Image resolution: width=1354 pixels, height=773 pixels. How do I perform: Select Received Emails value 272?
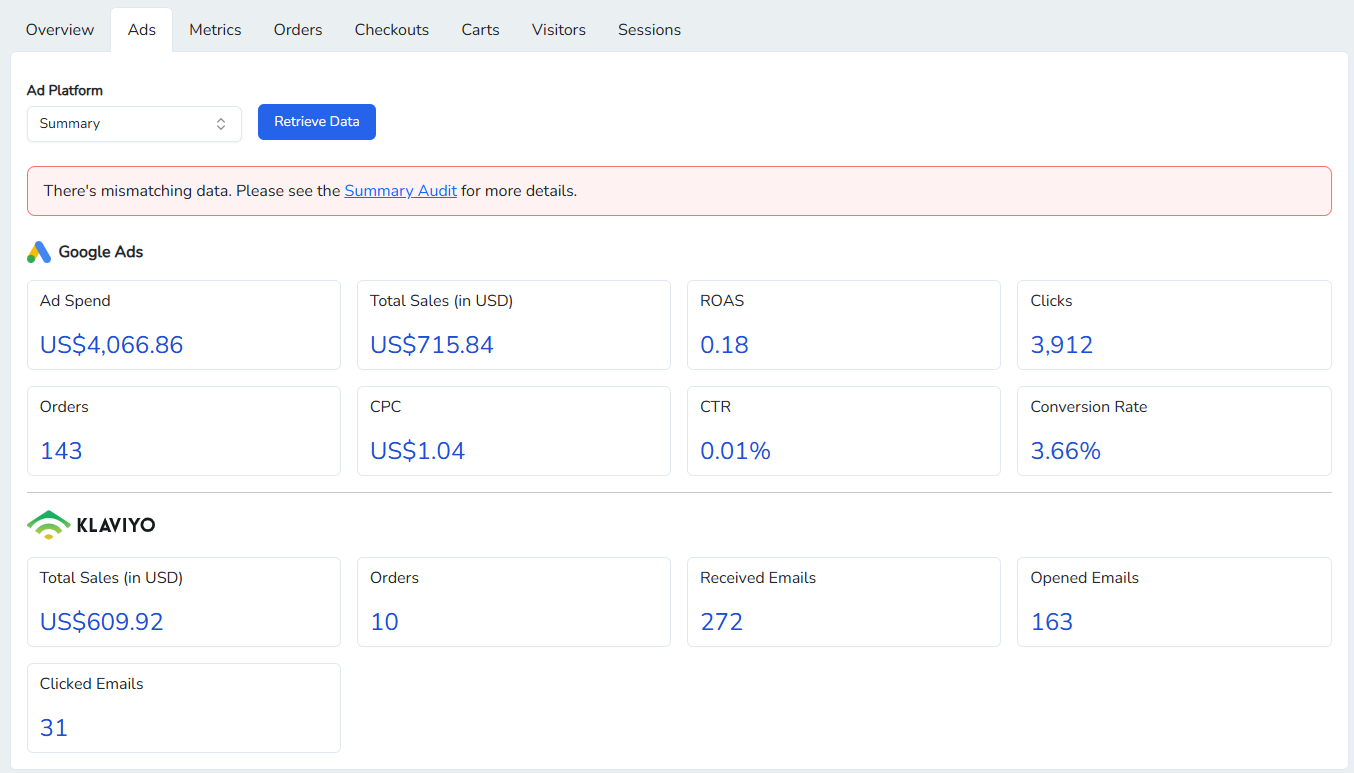pos(722,622)
